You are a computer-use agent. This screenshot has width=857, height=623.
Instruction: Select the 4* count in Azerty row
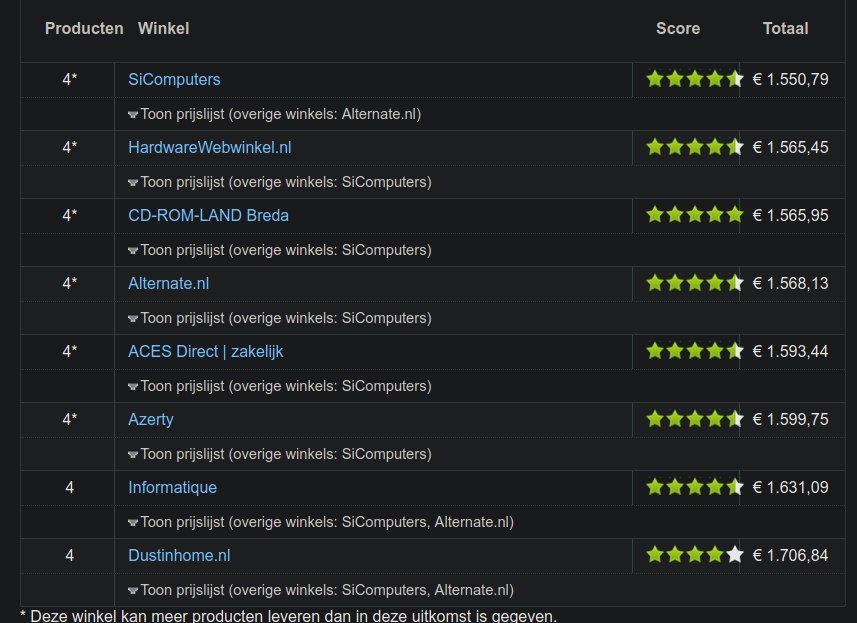coord(69,420)
